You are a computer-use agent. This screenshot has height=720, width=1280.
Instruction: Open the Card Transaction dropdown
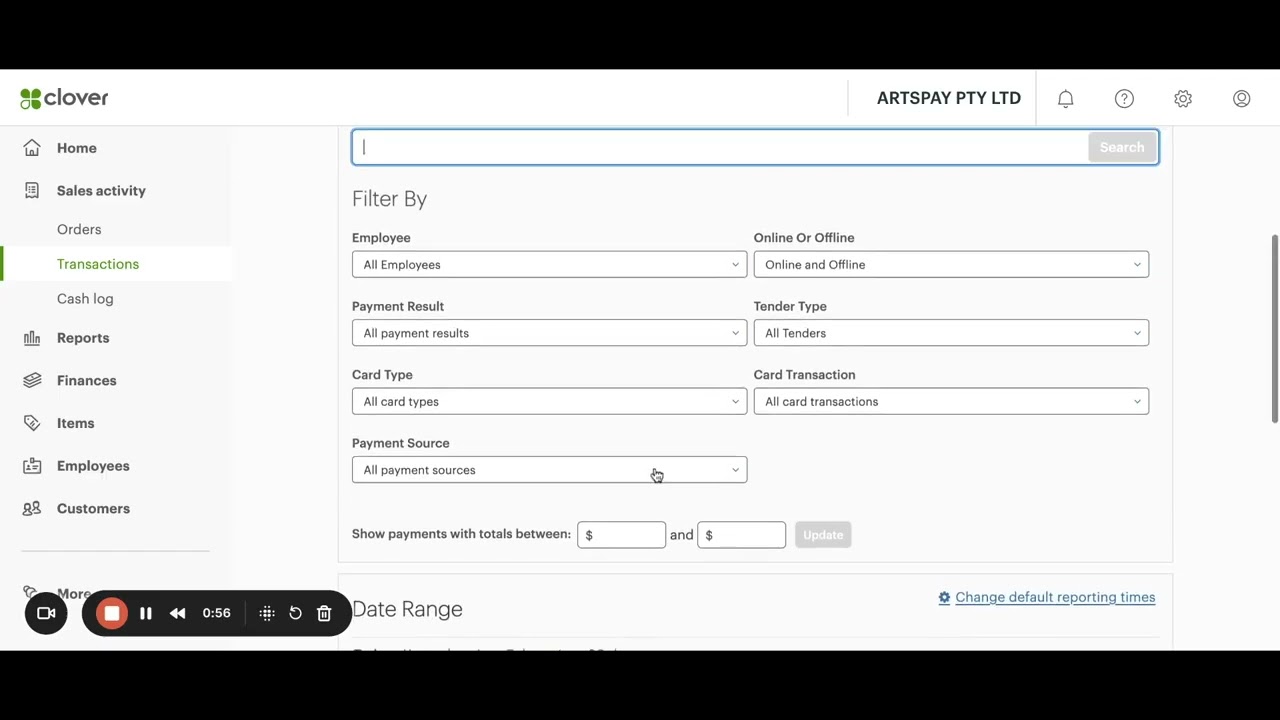(951, 401)
